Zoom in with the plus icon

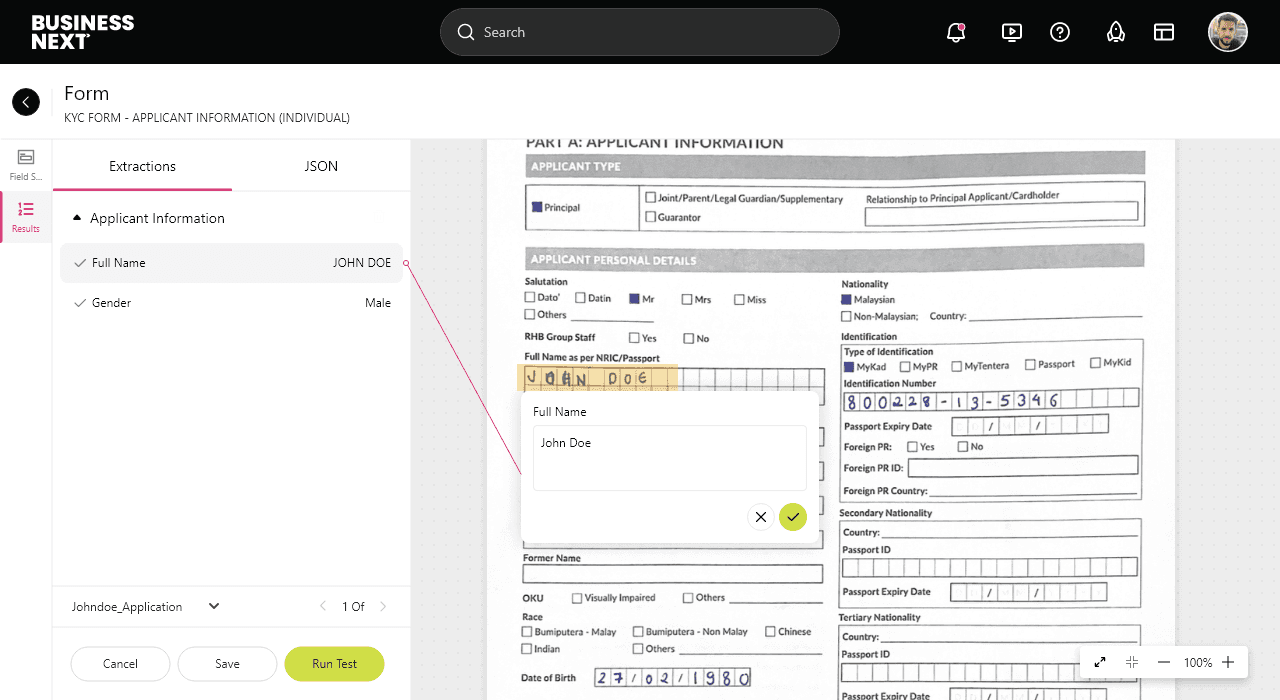(1228, 662)
